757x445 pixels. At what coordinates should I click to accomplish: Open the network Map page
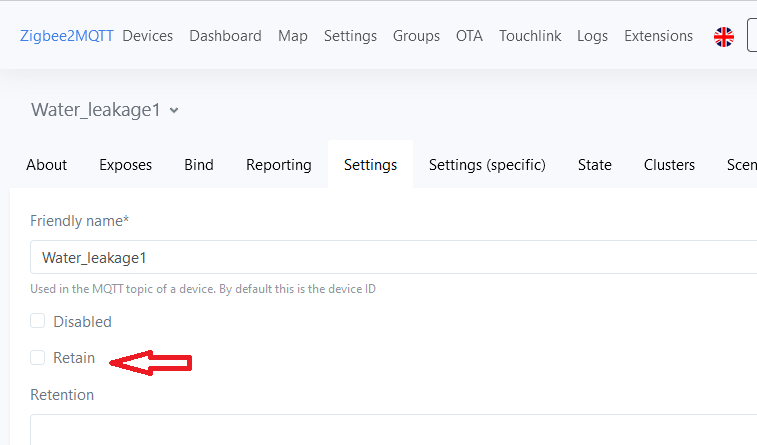[x=293, y=36]
